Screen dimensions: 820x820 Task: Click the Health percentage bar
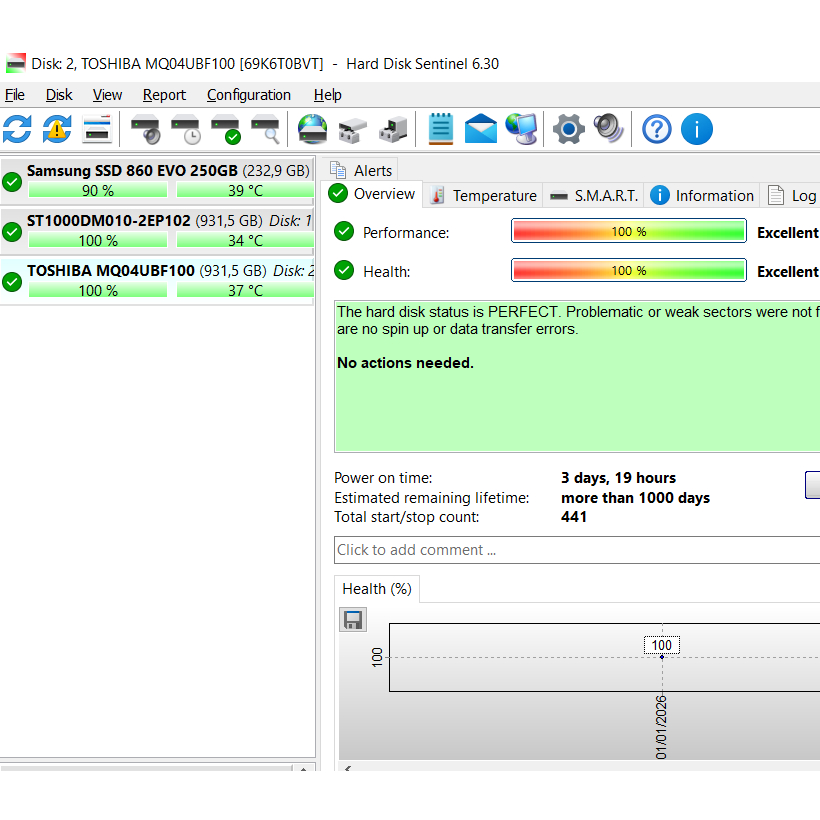pyautogui.click(x=628, y=271)
